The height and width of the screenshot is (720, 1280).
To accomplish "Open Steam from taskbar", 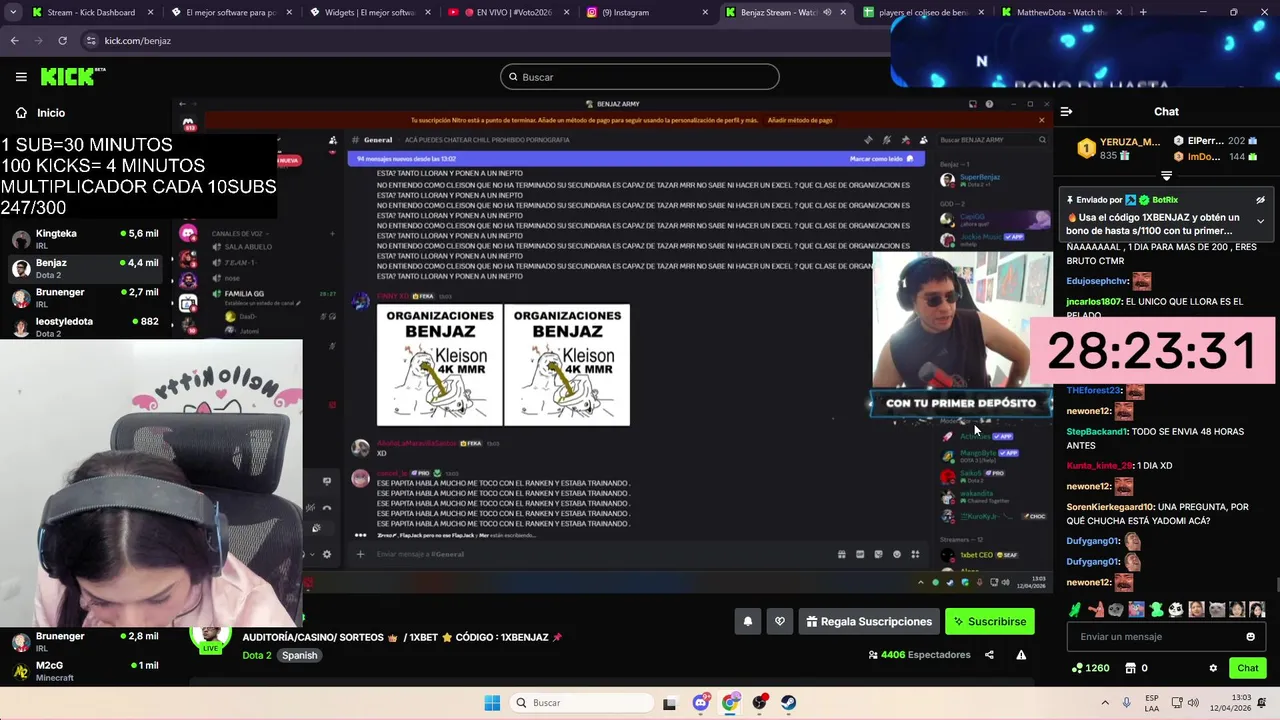I will (789, 703).
